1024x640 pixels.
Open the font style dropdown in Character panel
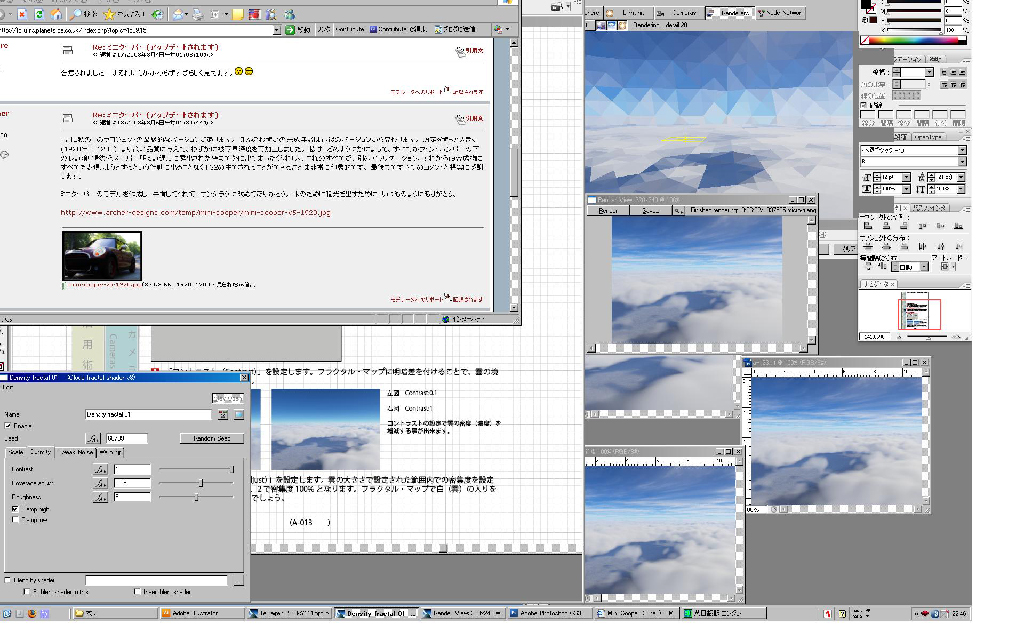(x=962, y=161)
